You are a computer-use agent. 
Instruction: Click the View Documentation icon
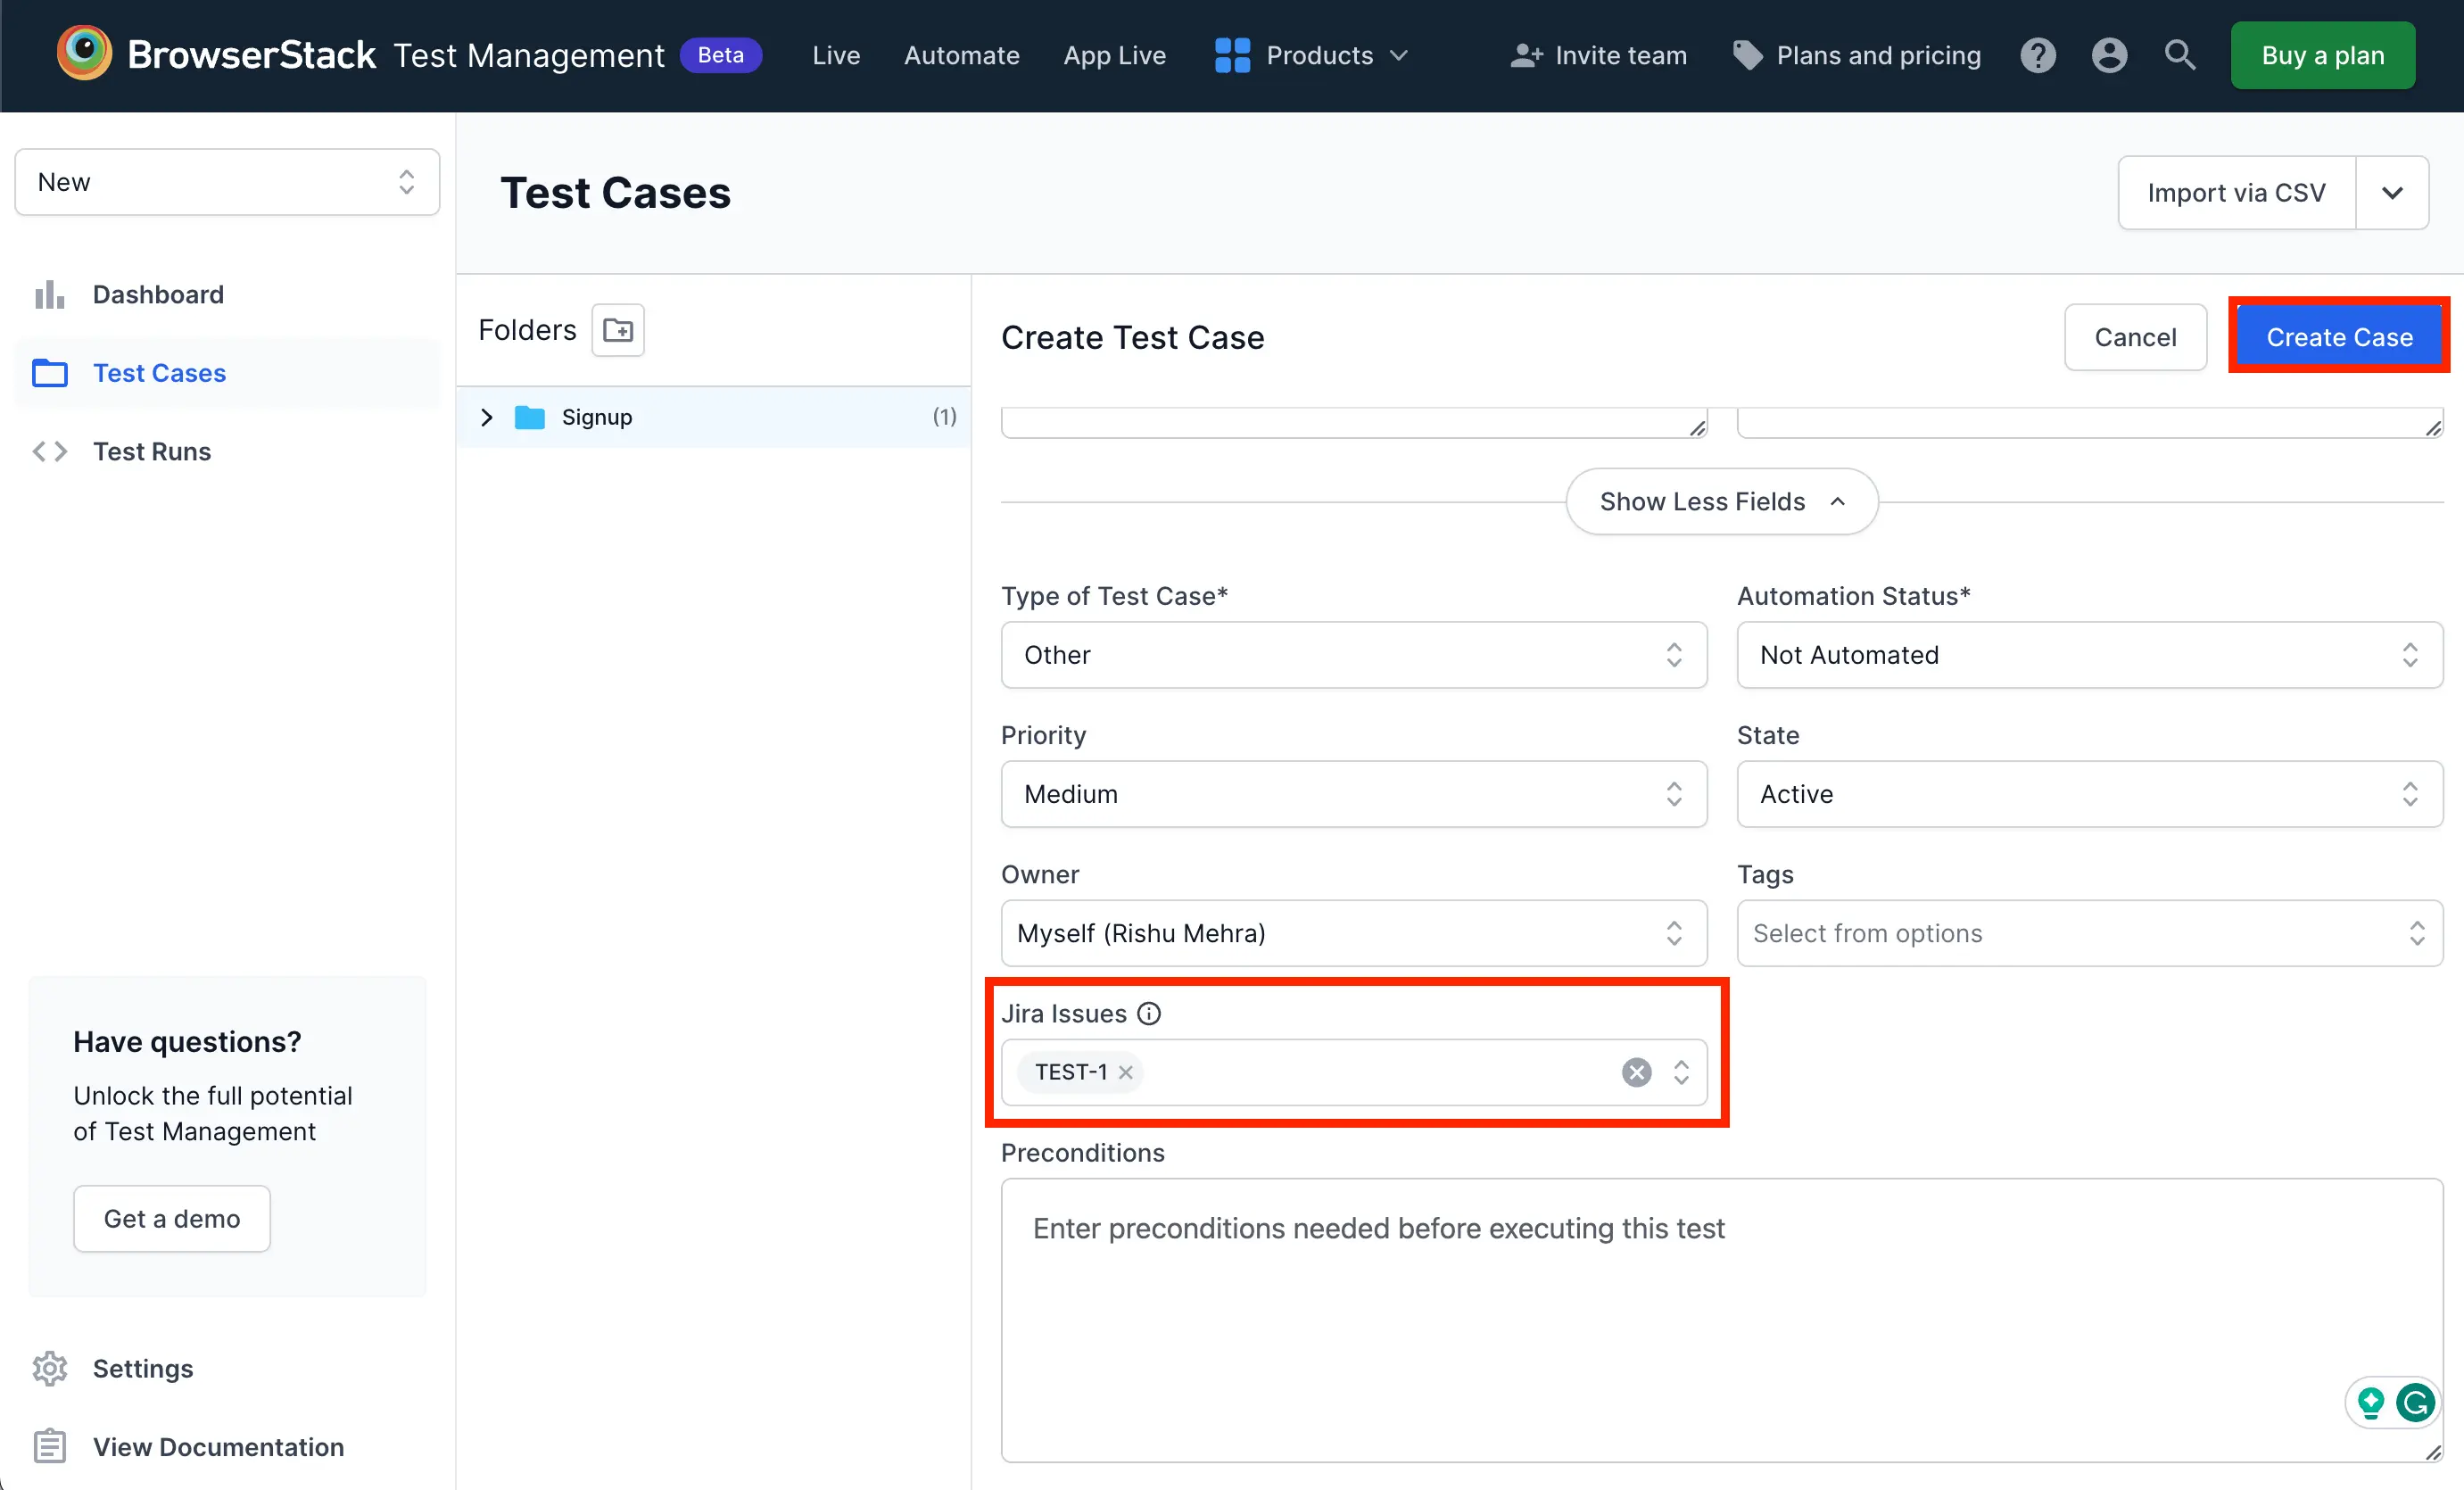click(47, 1446)
